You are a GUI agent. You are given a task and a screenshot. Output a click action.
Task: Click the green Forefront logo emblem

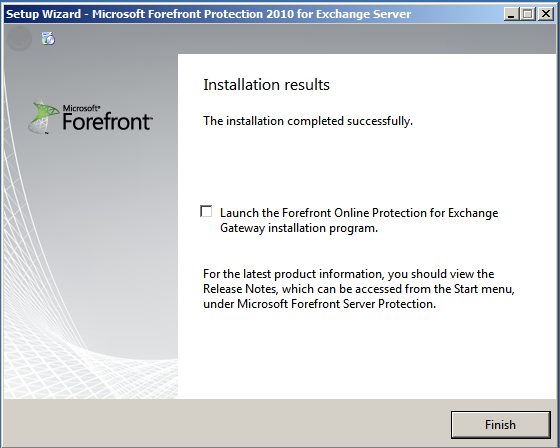click(x=44, y=117)
